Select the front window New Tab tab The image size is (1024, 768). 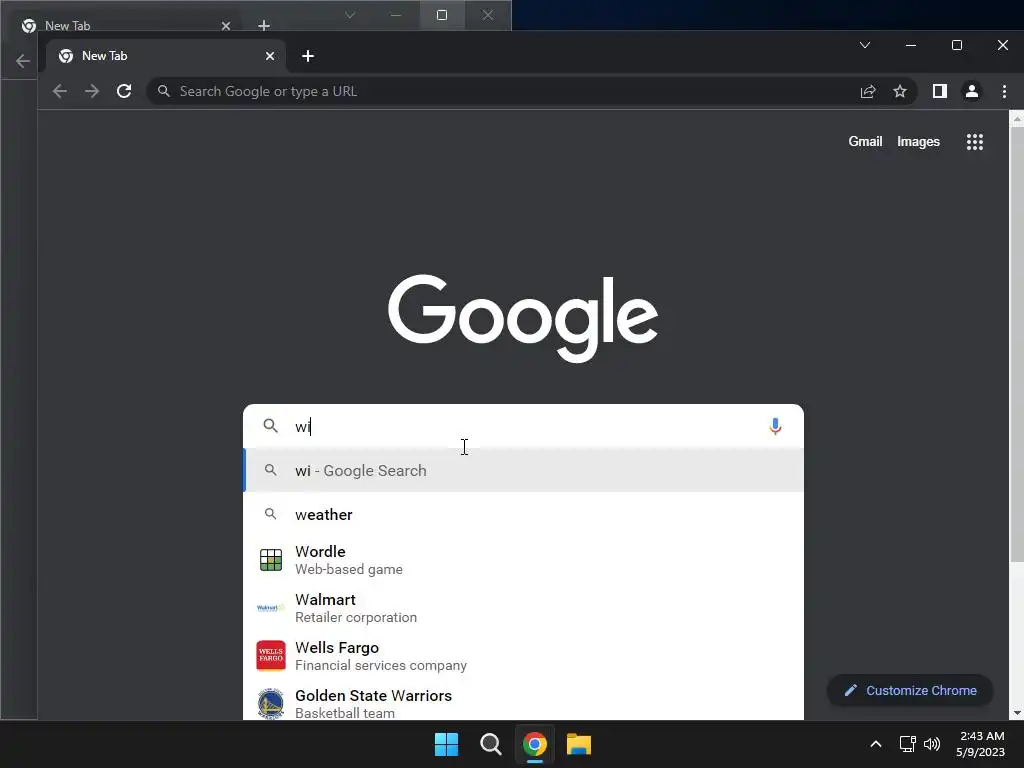tap(167, 56)
